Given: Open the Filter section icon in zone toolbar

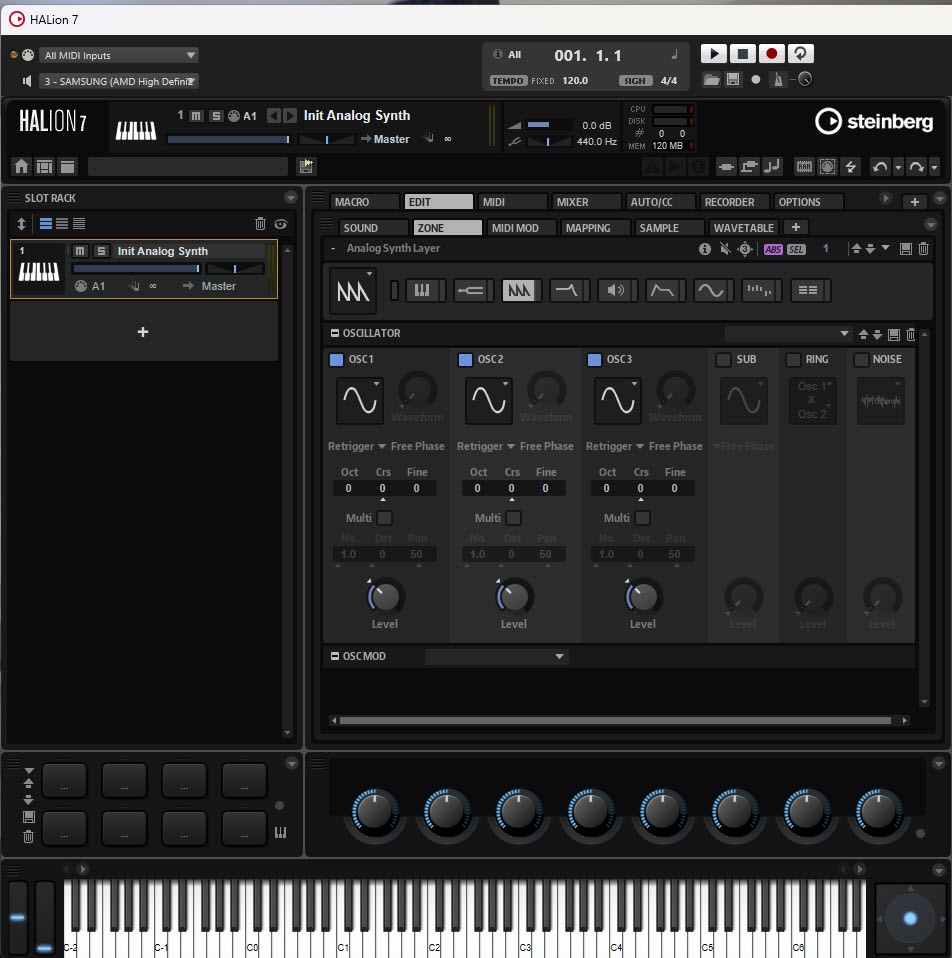Looking at the screenshot, I should [x=568, y=290].
